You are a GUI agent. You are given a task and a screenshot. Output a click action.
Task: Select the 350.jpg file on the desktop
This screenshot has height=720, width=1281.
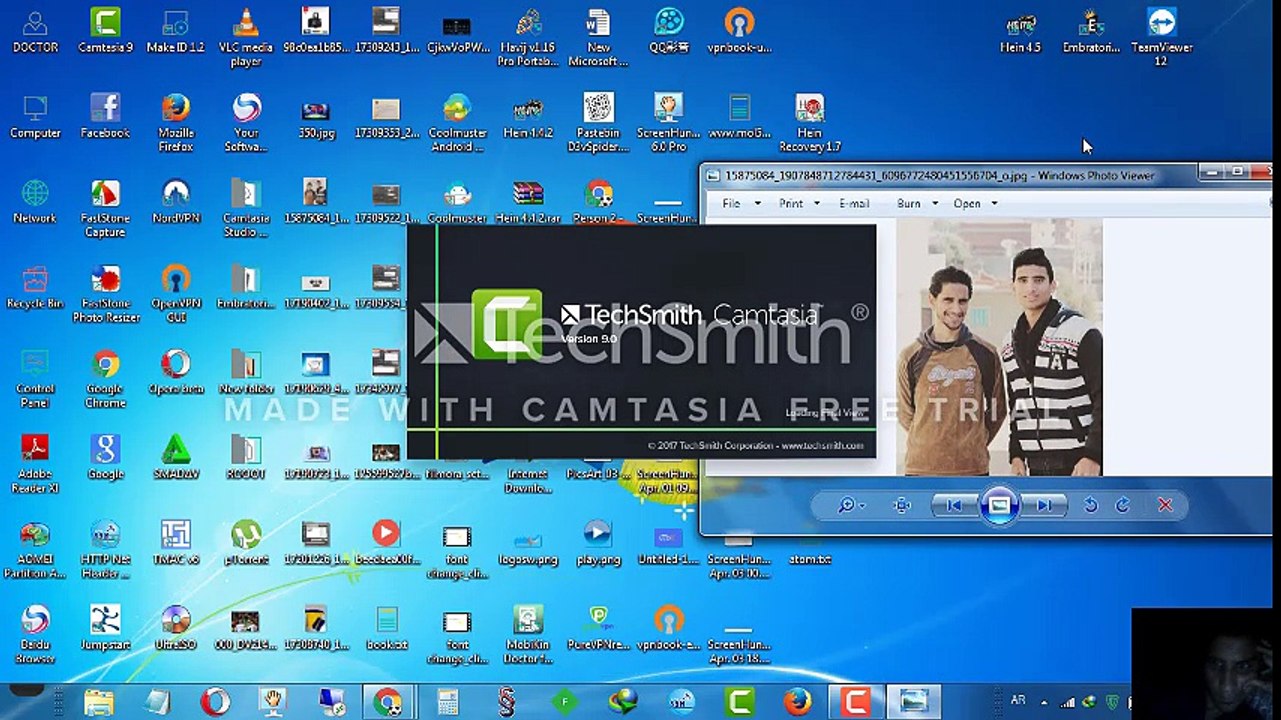(x=316, y=115)
